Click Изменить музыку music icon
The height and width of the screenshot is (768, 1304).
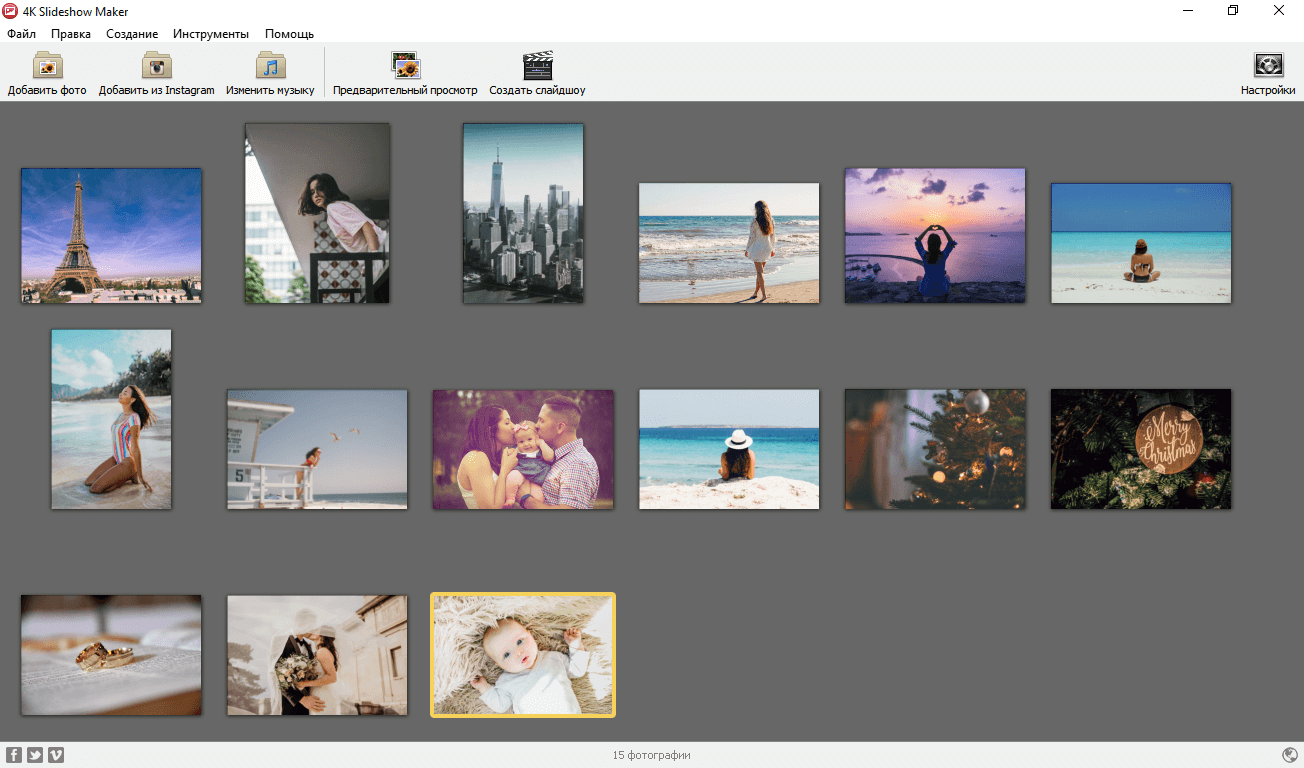click(270, 66)
